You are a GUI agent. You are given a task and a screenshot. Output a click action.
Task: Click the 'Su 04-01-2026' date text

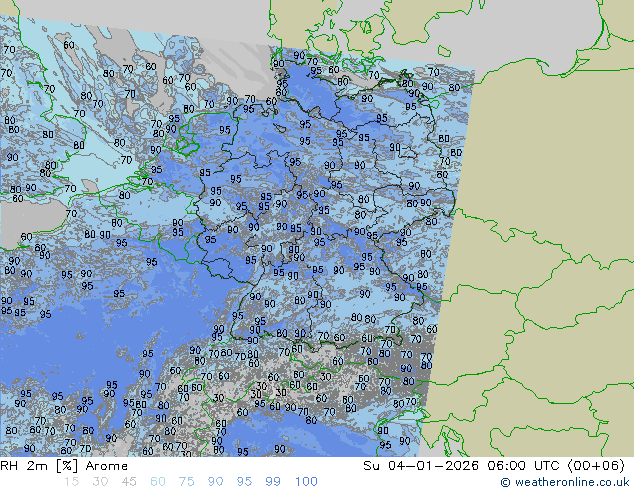421,466
